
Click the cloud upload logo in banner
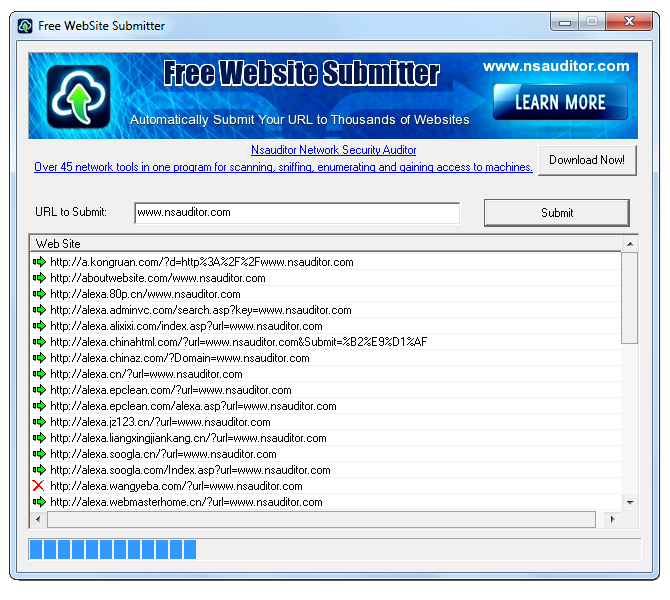(78, 97)
